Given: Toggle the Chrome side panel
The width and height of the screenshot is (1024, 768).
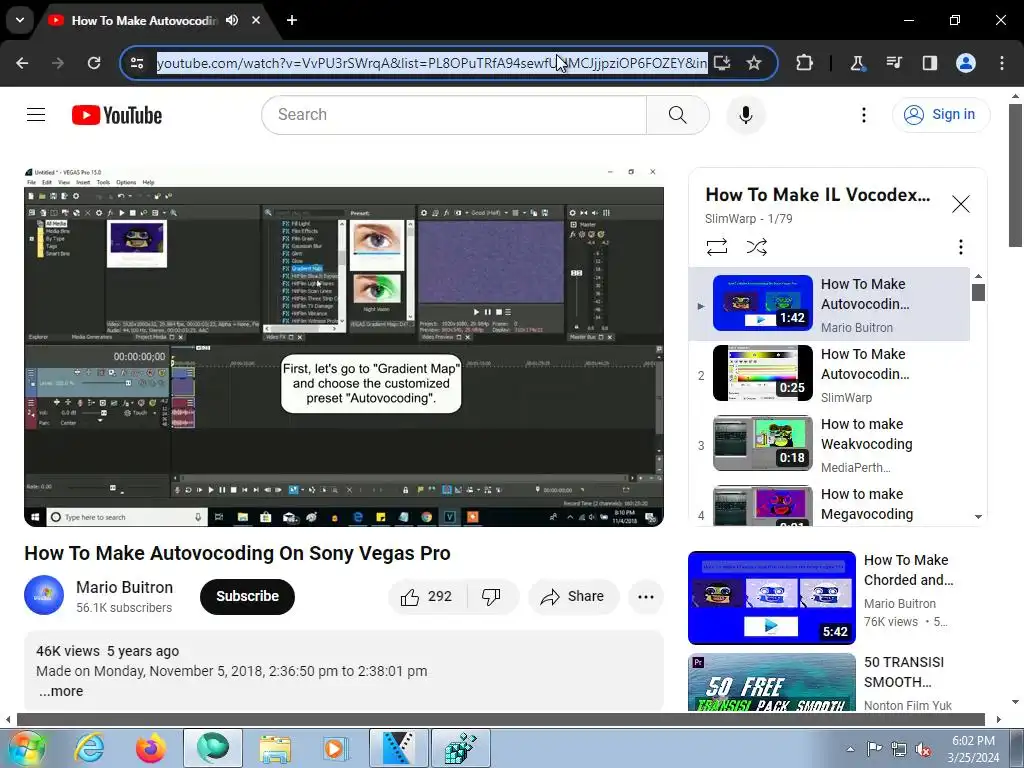Looking at the screenshot, I should [x=930, y=63].
